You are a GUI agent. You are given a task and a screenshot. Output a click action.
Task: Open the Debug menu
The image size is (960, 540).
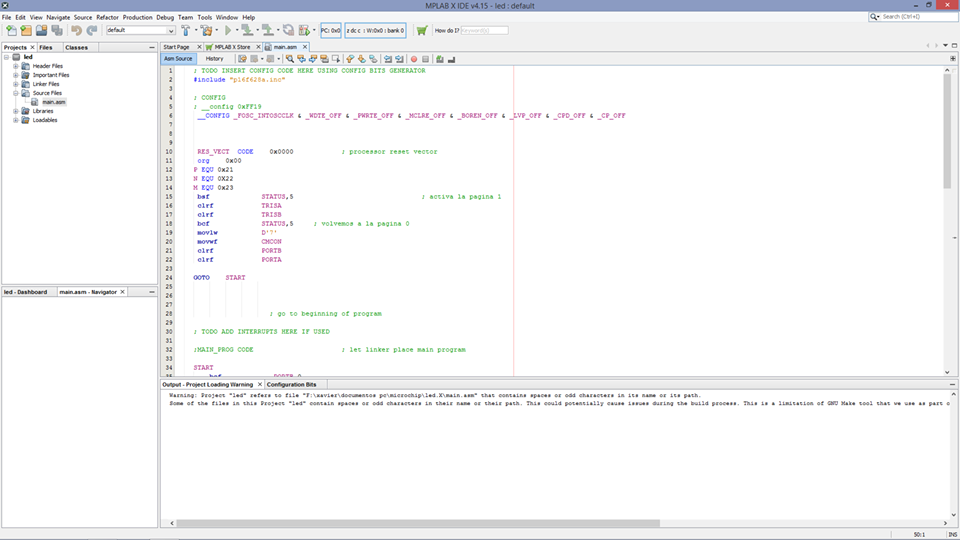point(165,17)
